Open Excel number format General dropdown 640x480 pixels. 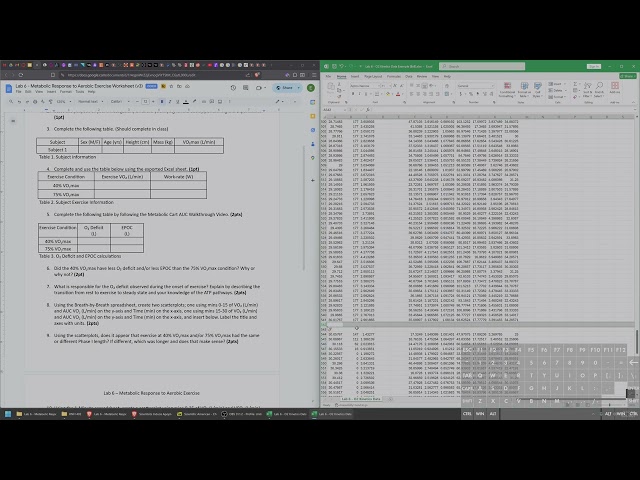click(x=476, y=86)
